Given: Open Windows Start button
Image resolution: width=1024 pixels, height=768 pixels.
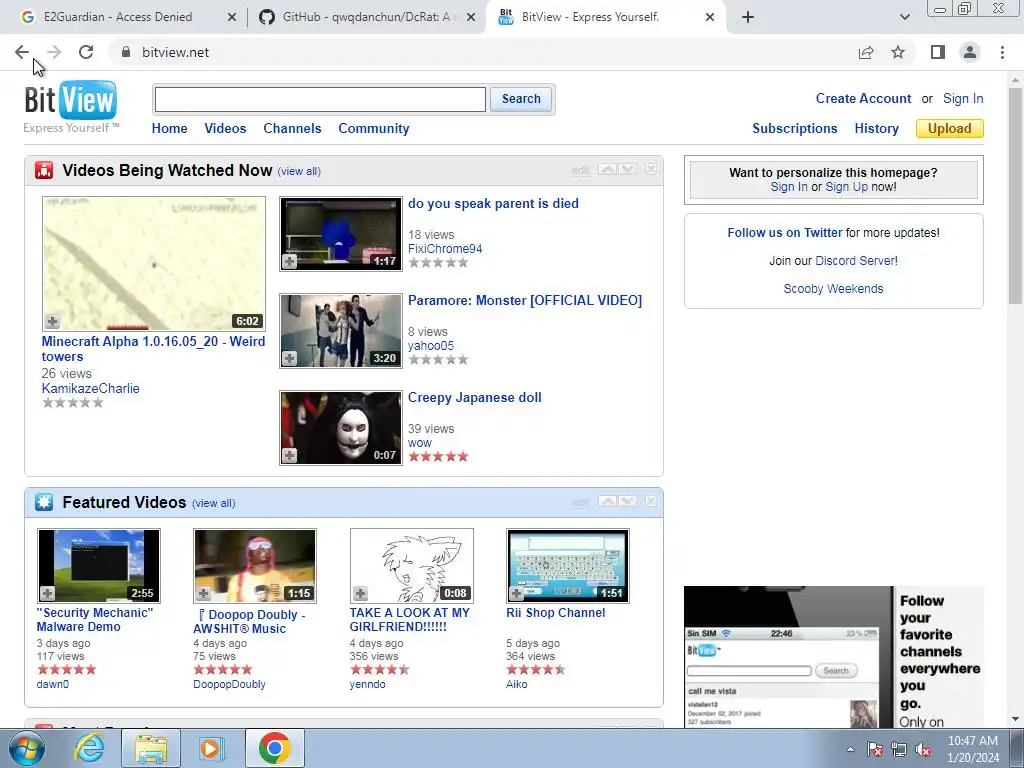Looking at the screenshot, I should 27,748.
